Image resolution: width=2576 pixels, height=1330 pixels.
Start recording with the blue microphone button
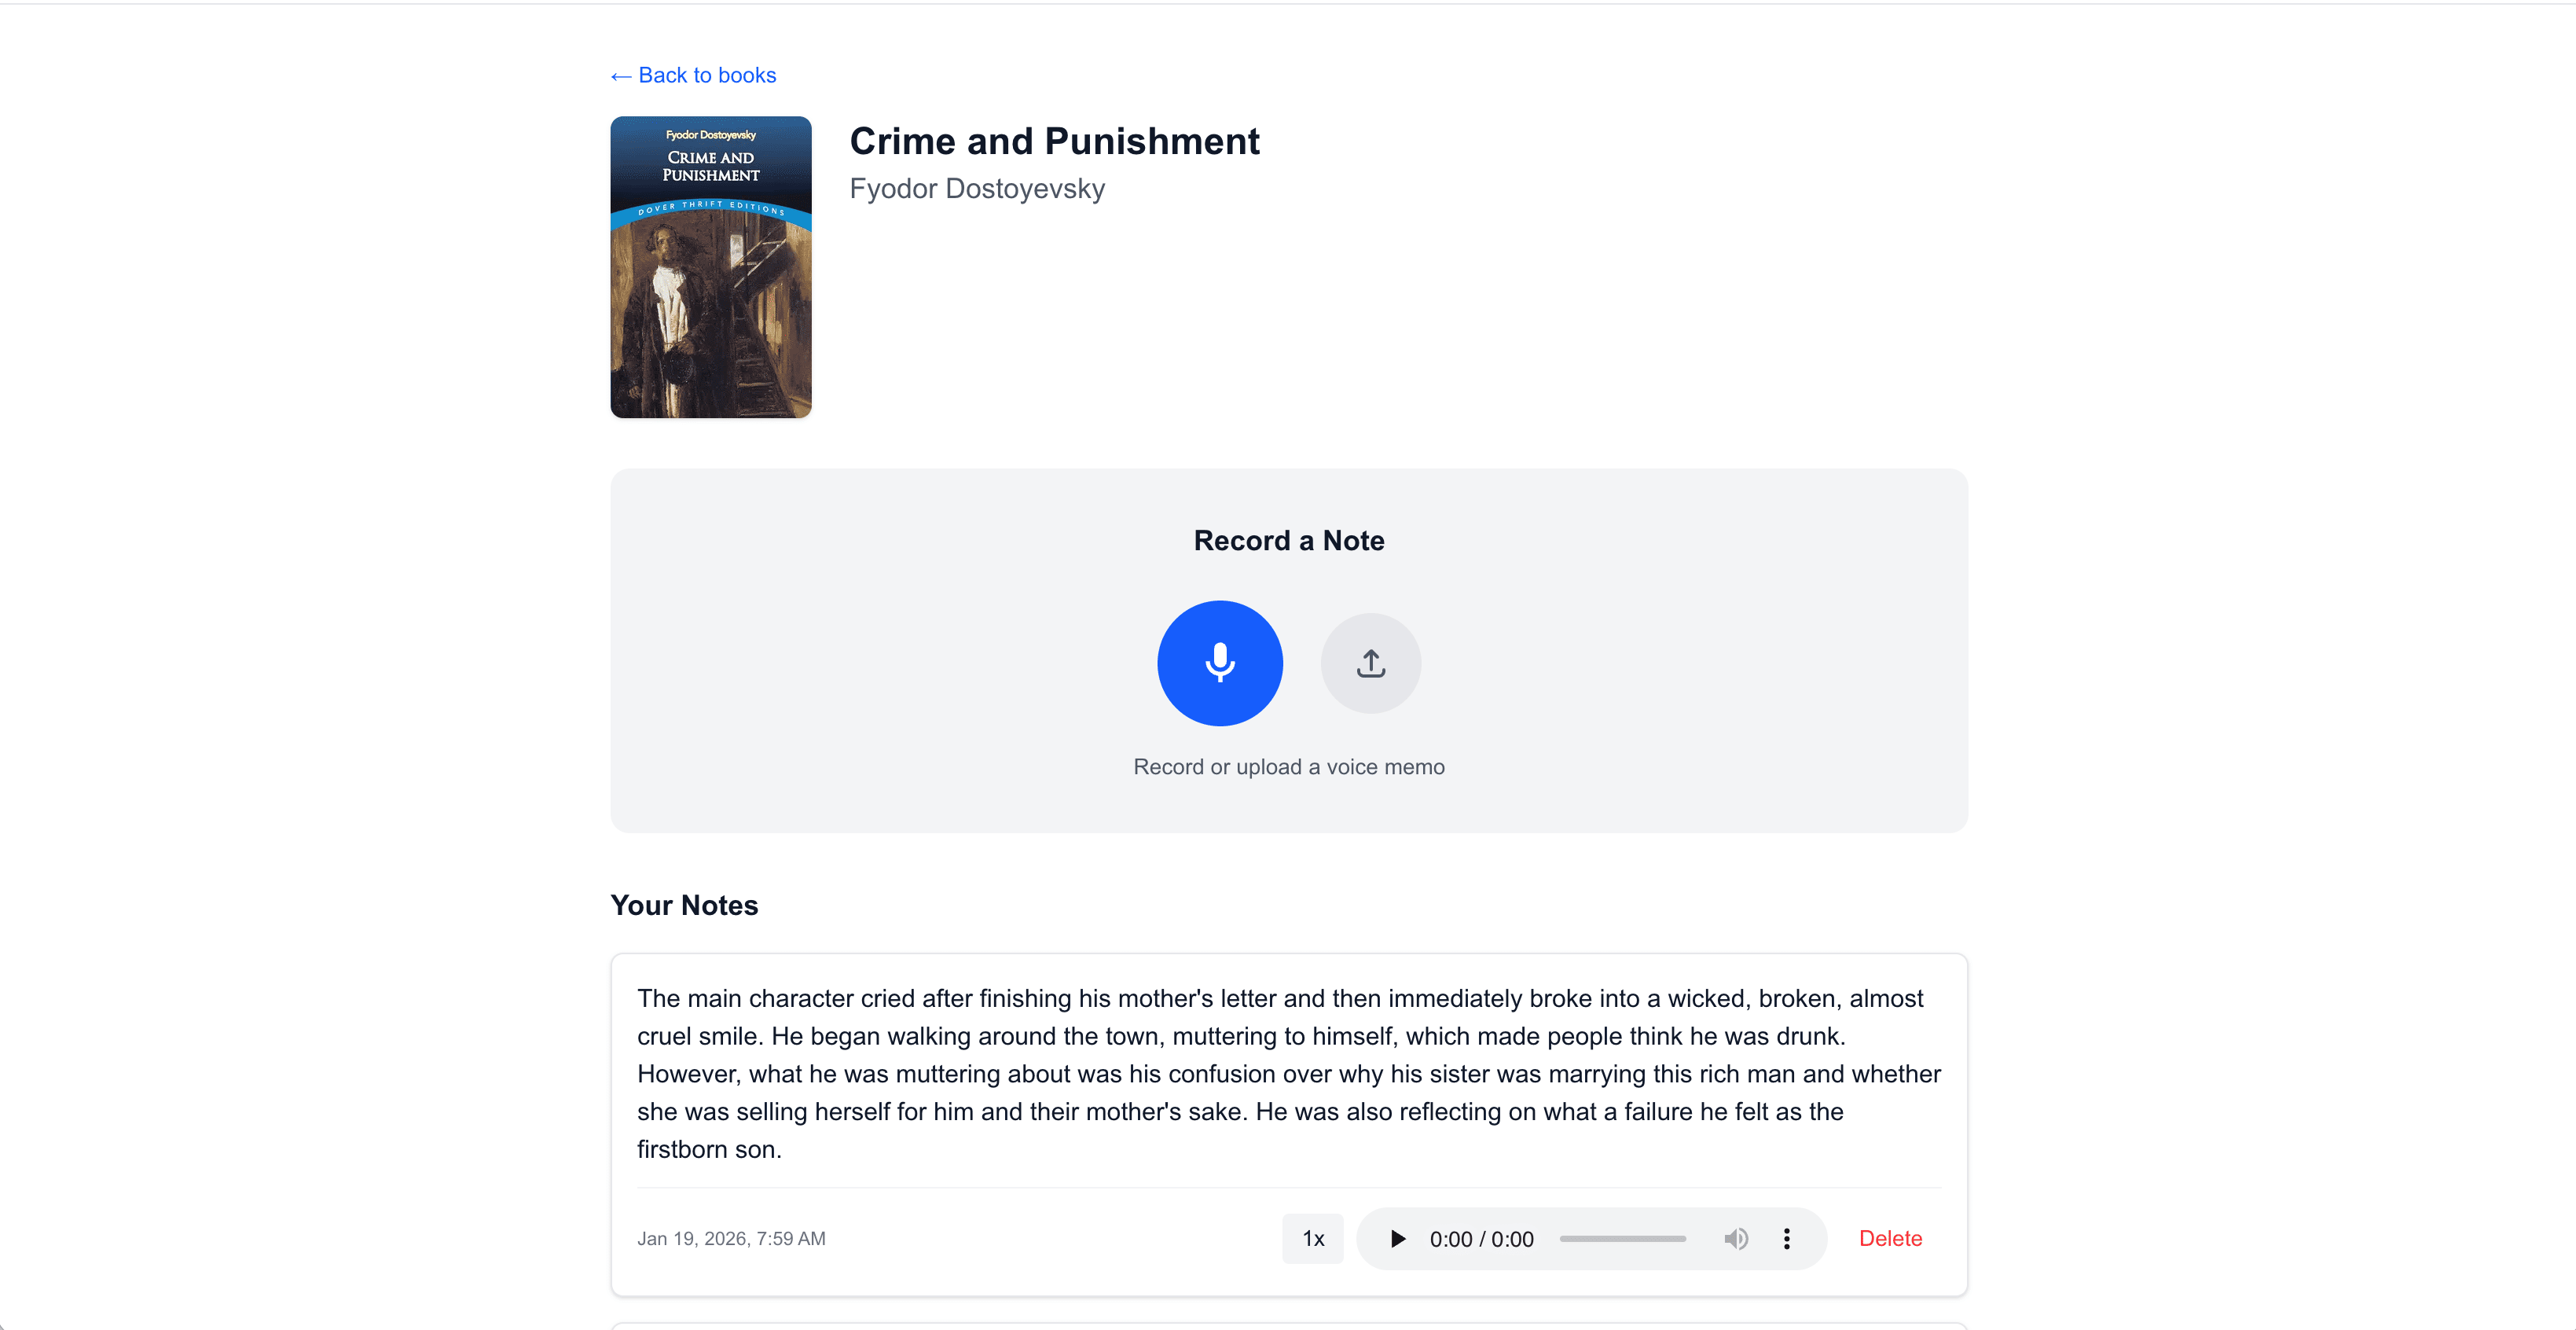click(1219, 663)
